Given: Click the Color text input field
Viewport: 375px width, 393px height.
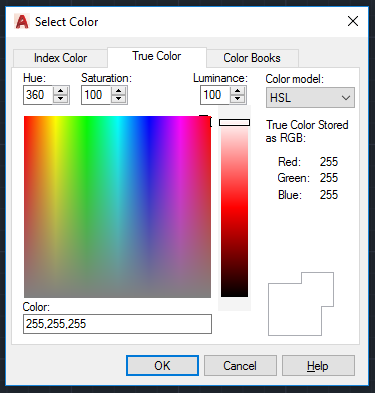Looking at the screenshot, I should click(x=117, y=324).
